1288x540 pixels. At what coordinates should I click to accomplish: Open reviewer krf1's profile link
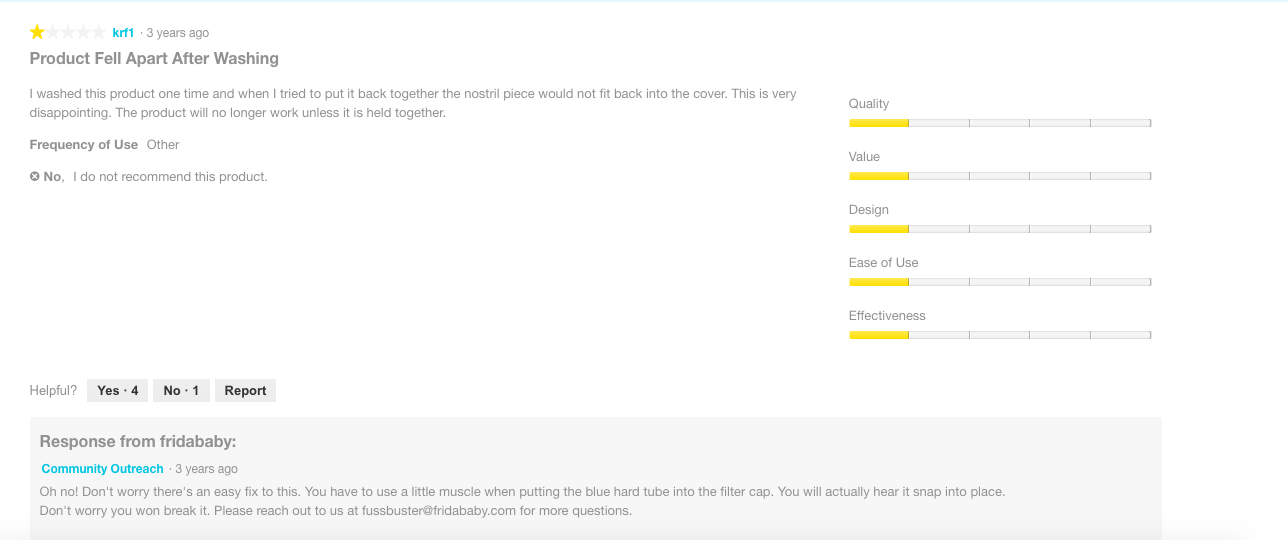(123, 33)
